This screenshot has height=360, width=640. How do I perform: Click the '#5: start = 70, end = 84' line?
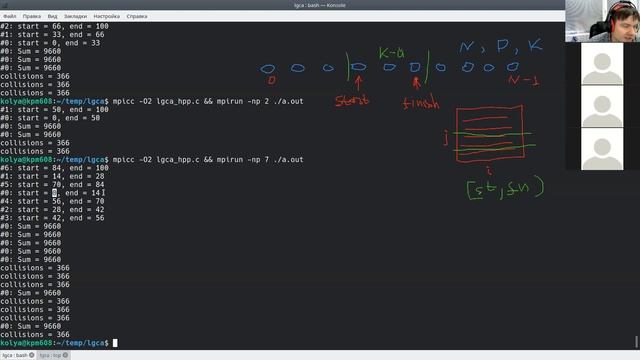point(52,184)
